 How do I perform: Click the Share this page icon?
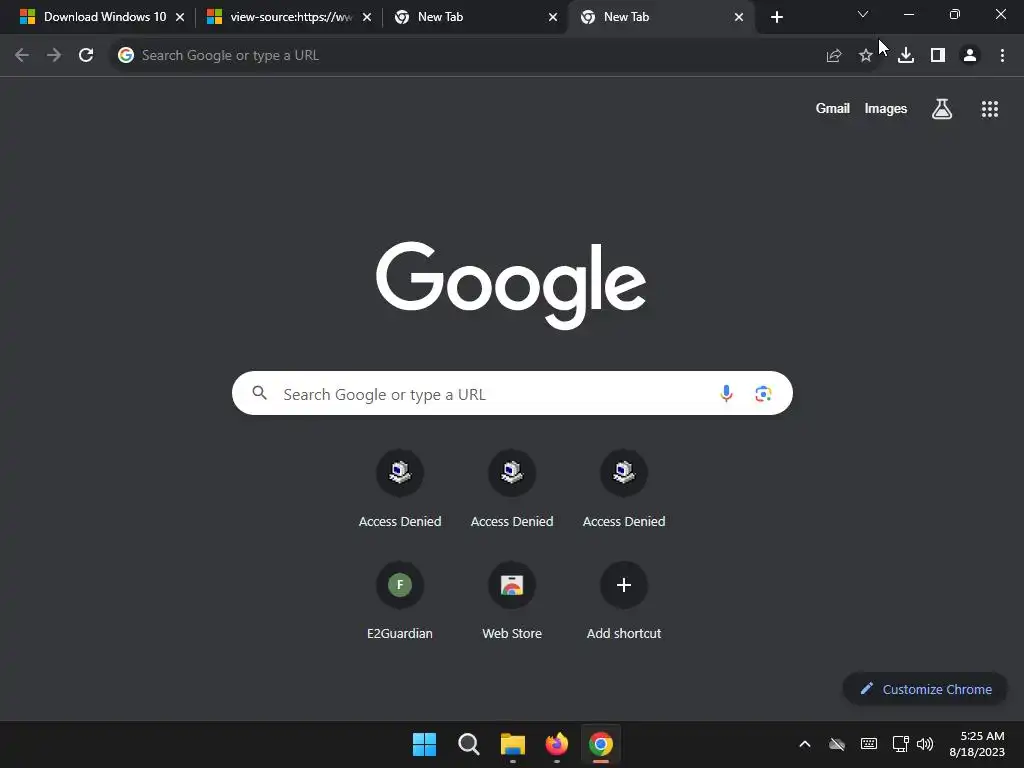833,56
